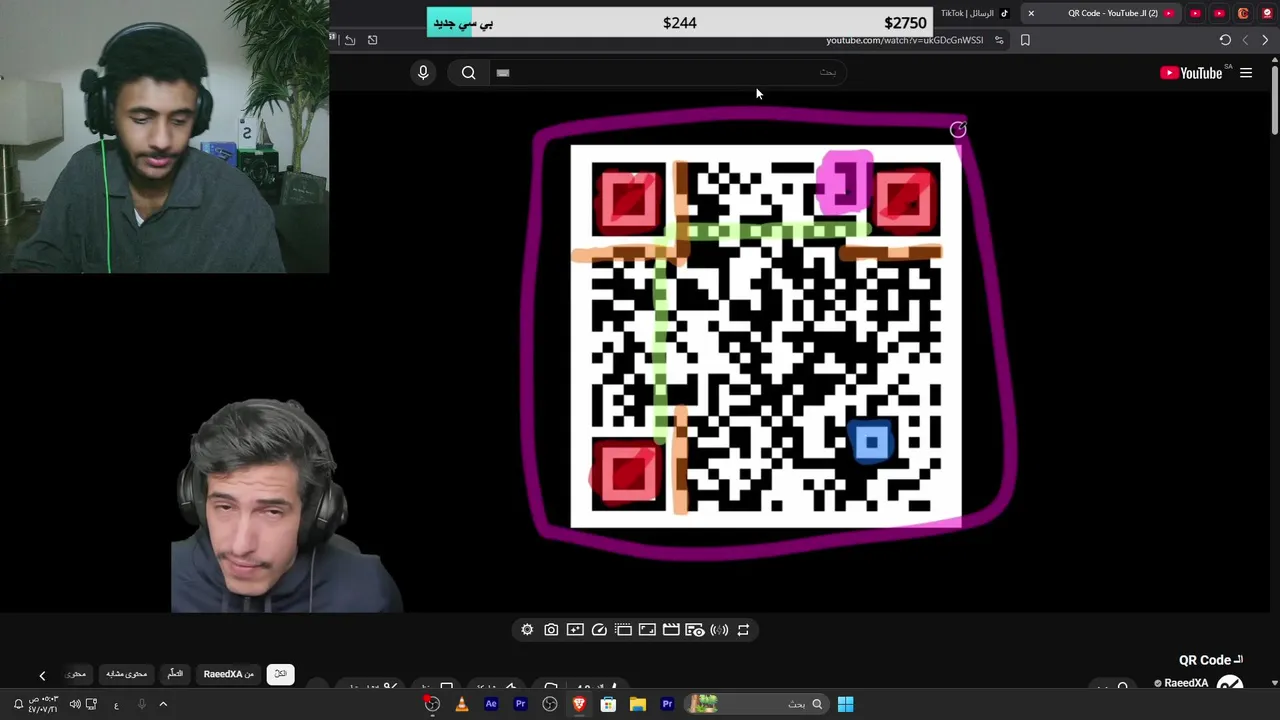Open OBS with red recording dot
The height and width of the screenshot is (720, 1280).
click(x=432, y=704)
